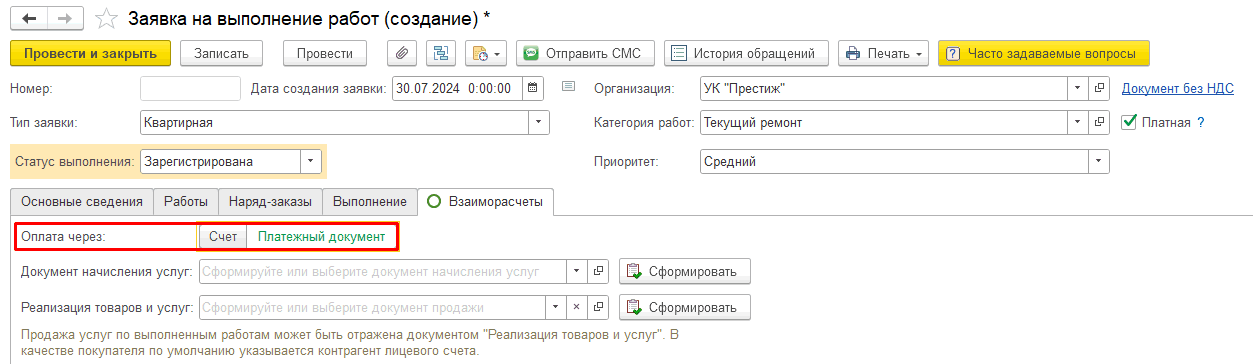Click the Дата создания заявки field
This screenshot has width=1253, height=364.
pos(458,88)
